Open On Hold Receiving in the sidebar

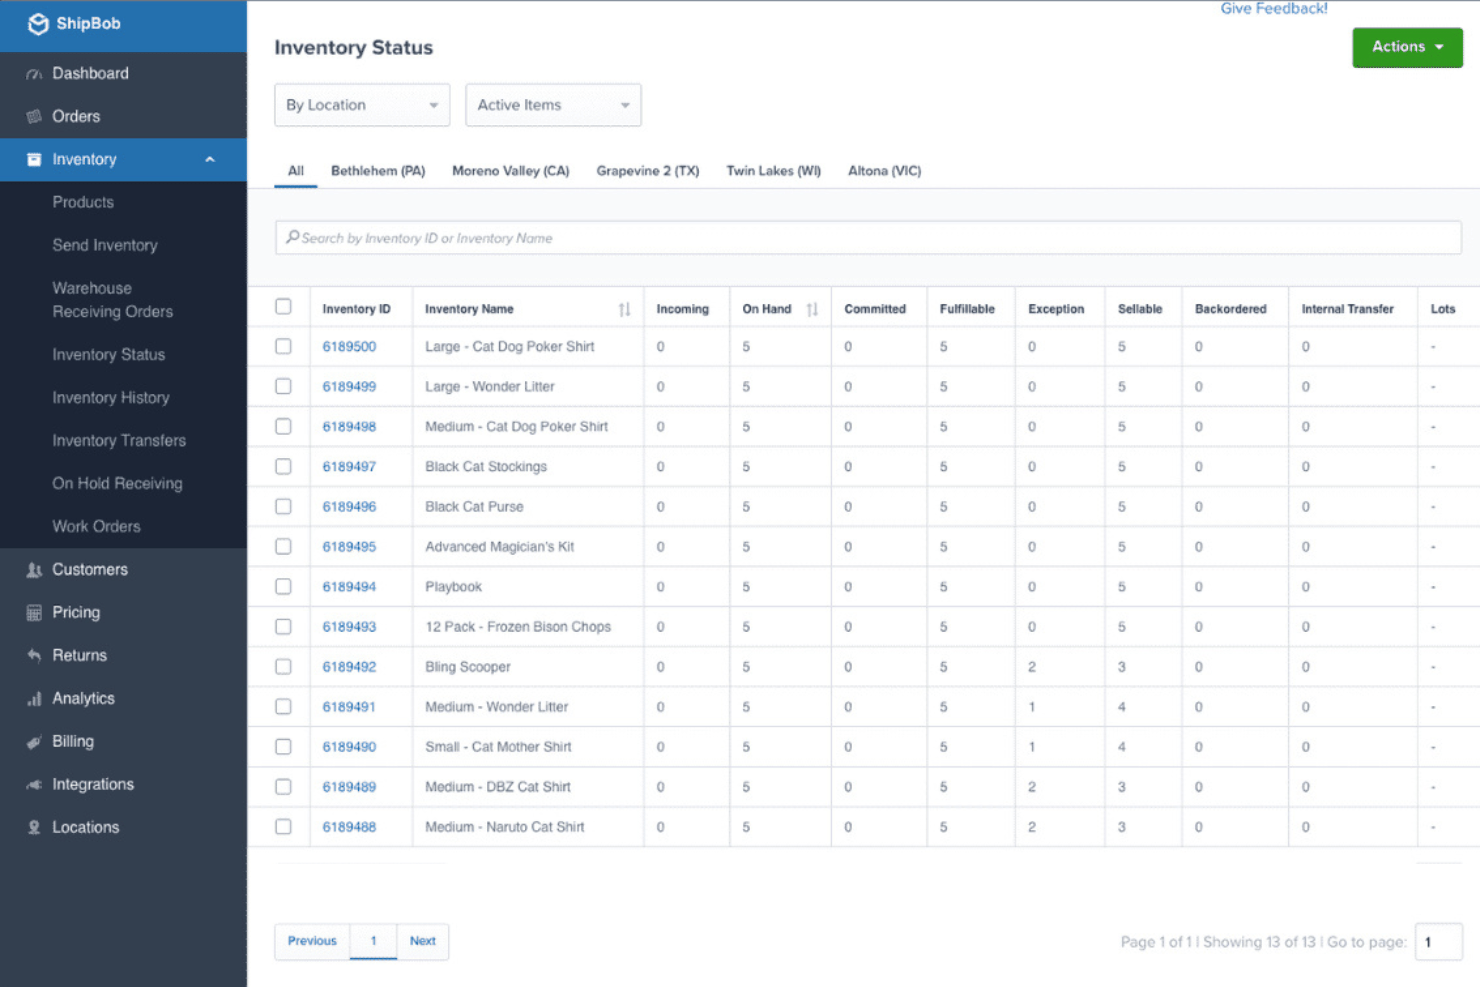pyautogui.click(x=117, y=484)
